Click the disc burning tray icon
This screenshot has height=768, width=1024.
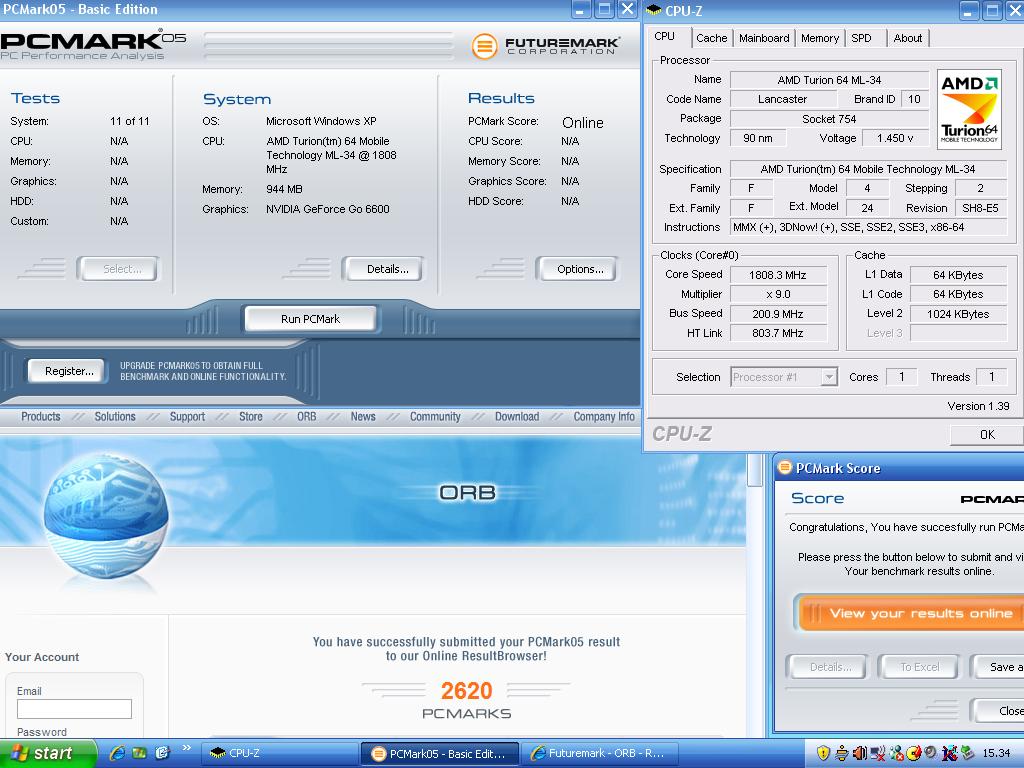(x=914, y=753)
